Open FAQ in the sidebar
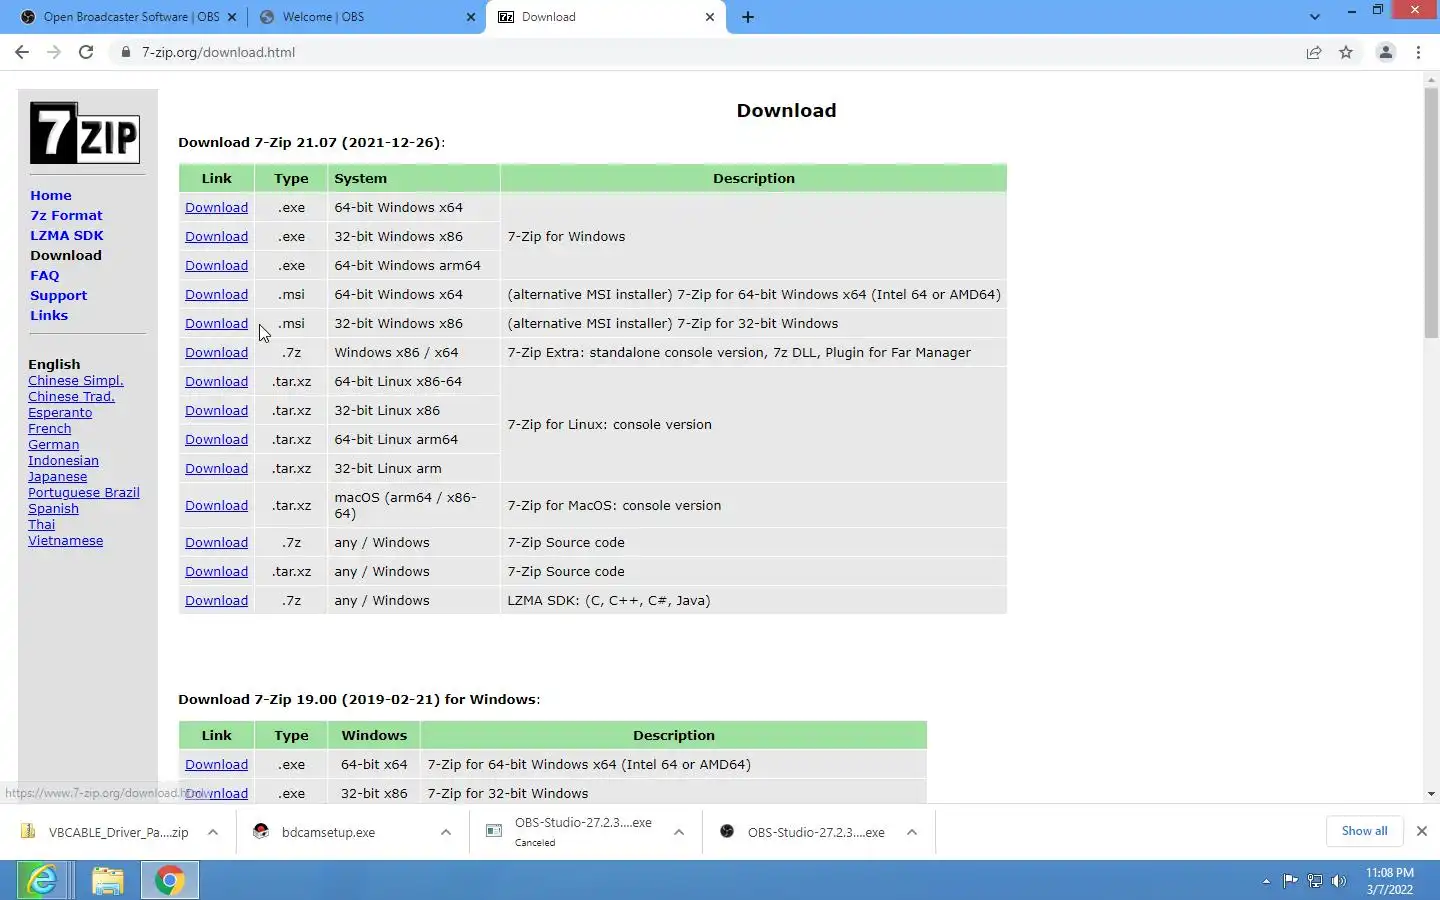The width and height of the screenshot is (1440, 900). [x=45, y=275]
